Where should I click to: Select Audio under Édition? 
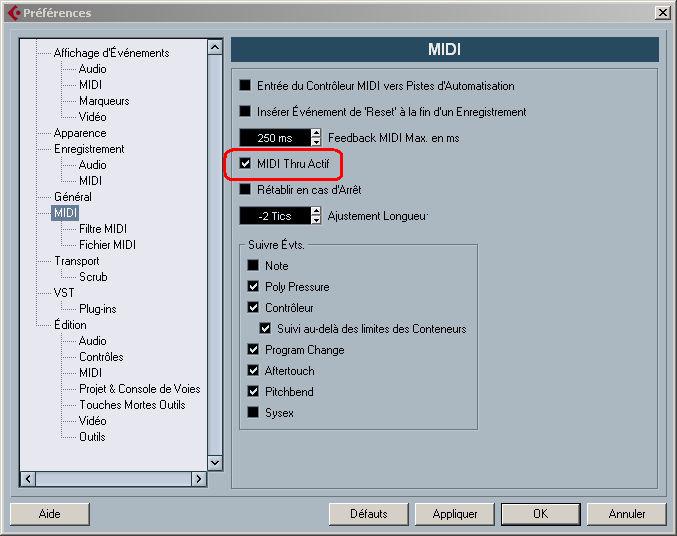[92, 340]
